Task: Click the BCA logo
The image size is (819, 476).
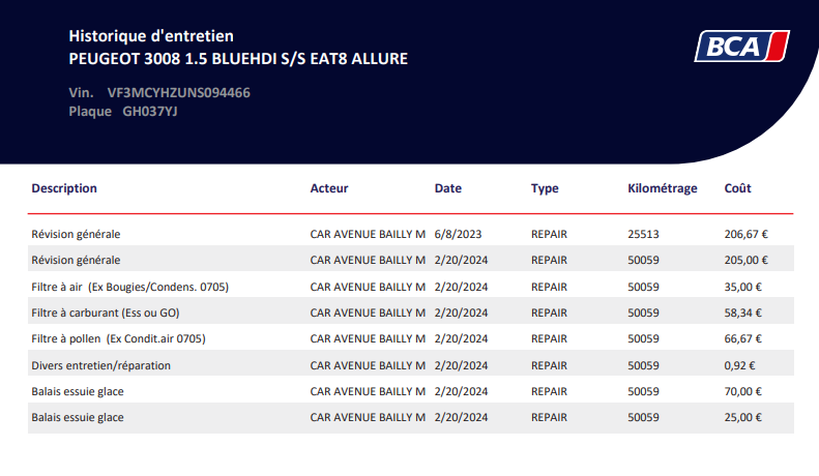Action: [x=742, y=47]
